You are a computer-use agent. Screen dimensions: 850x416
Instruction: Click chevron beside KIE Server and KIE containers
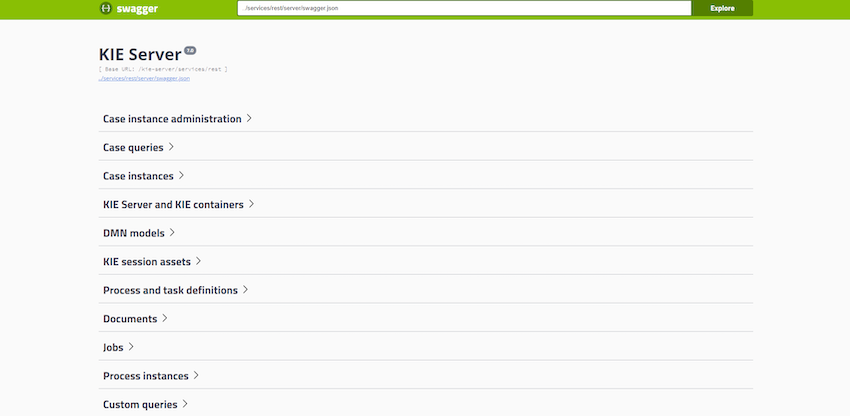coord(252,204)
